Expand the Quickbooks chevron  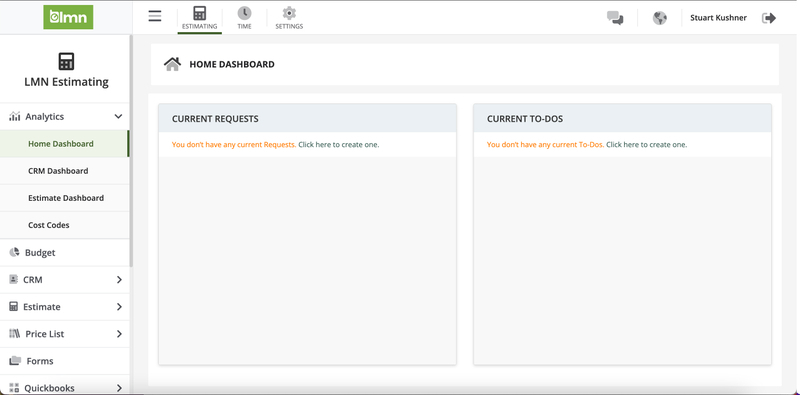click(x=119, y=388)
